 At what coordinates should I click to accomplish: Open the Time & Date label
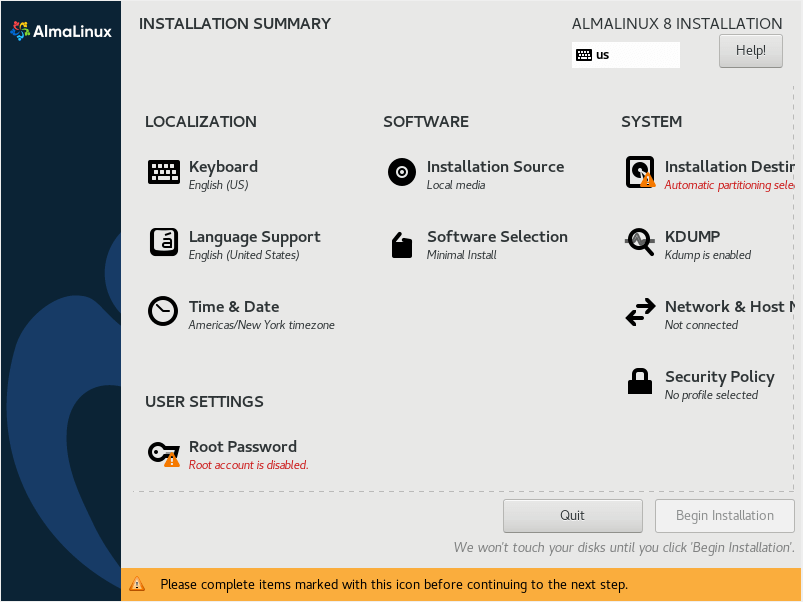tap(234, 307)
